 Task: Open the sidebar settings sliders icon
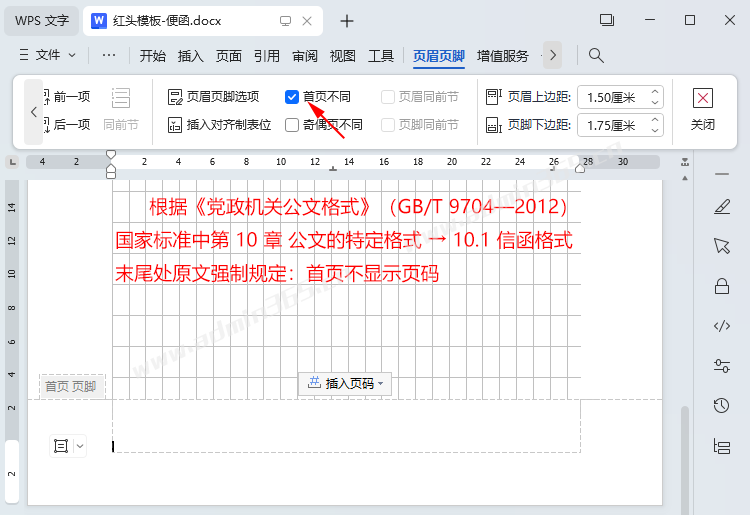coord(722,366)
